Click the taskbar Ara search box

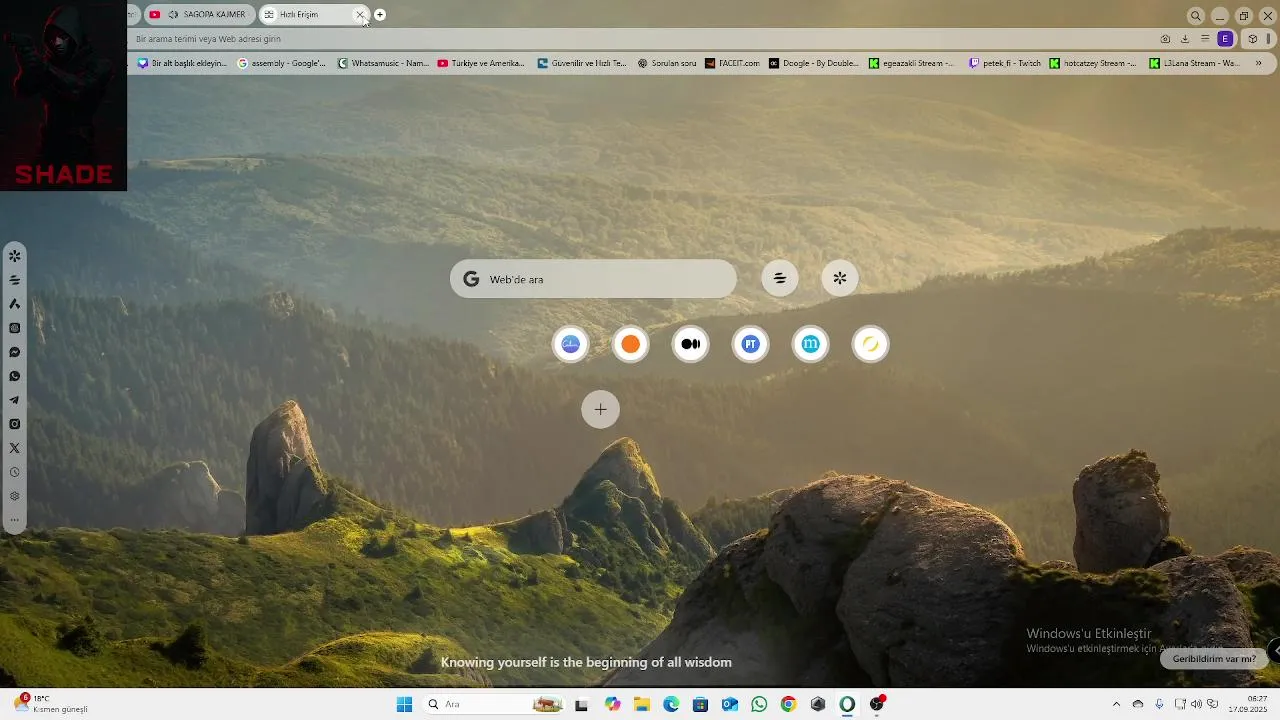494,704
